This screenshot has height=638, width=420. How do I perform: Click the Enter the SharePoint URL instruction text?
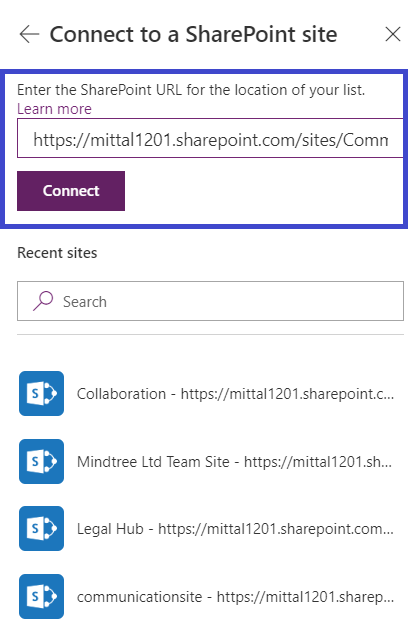click(x=191, y=90)
